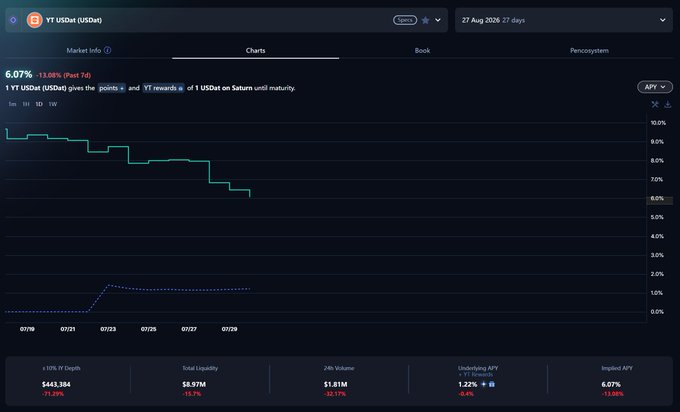Screen dimensions: 680x412
Task: Click the YT USDat (USDat) market title
Action: point(74,20)
